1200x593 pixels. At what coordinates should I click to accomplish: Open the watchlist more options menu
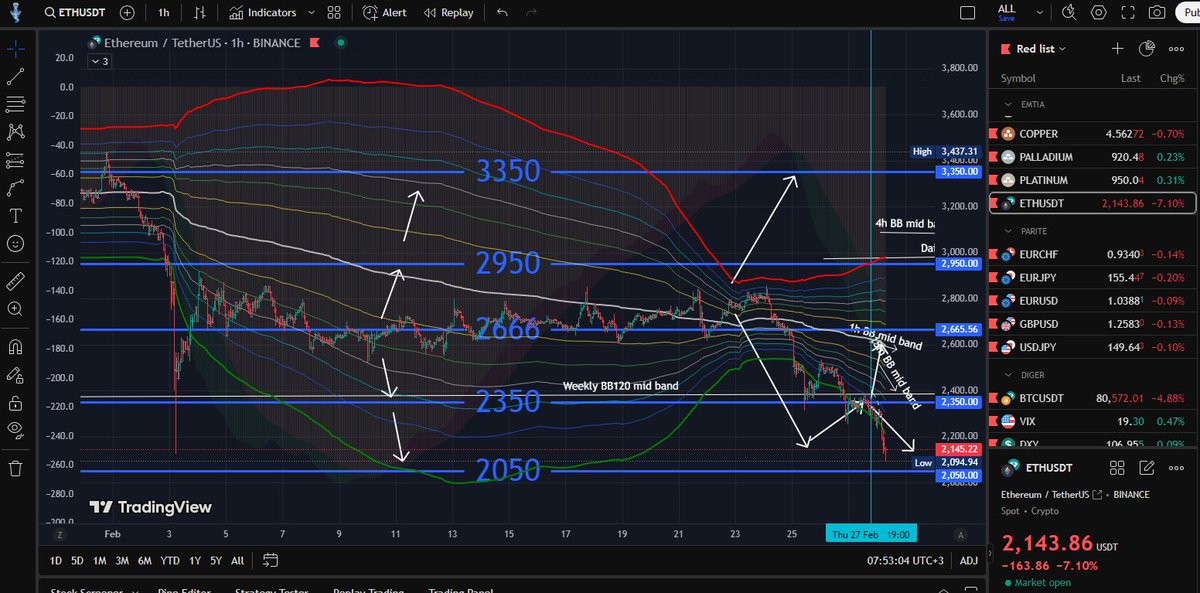tap(1176, 48)
